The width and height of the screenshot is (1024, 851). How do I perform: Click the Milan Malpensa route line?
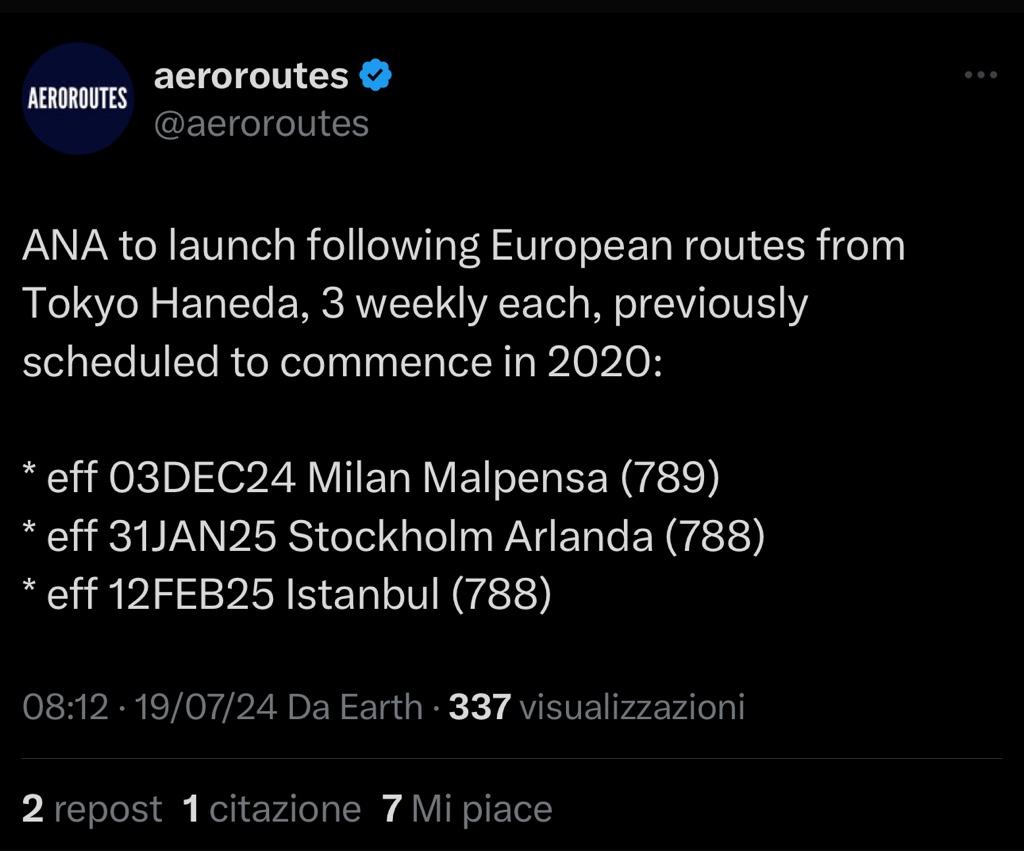371,477
